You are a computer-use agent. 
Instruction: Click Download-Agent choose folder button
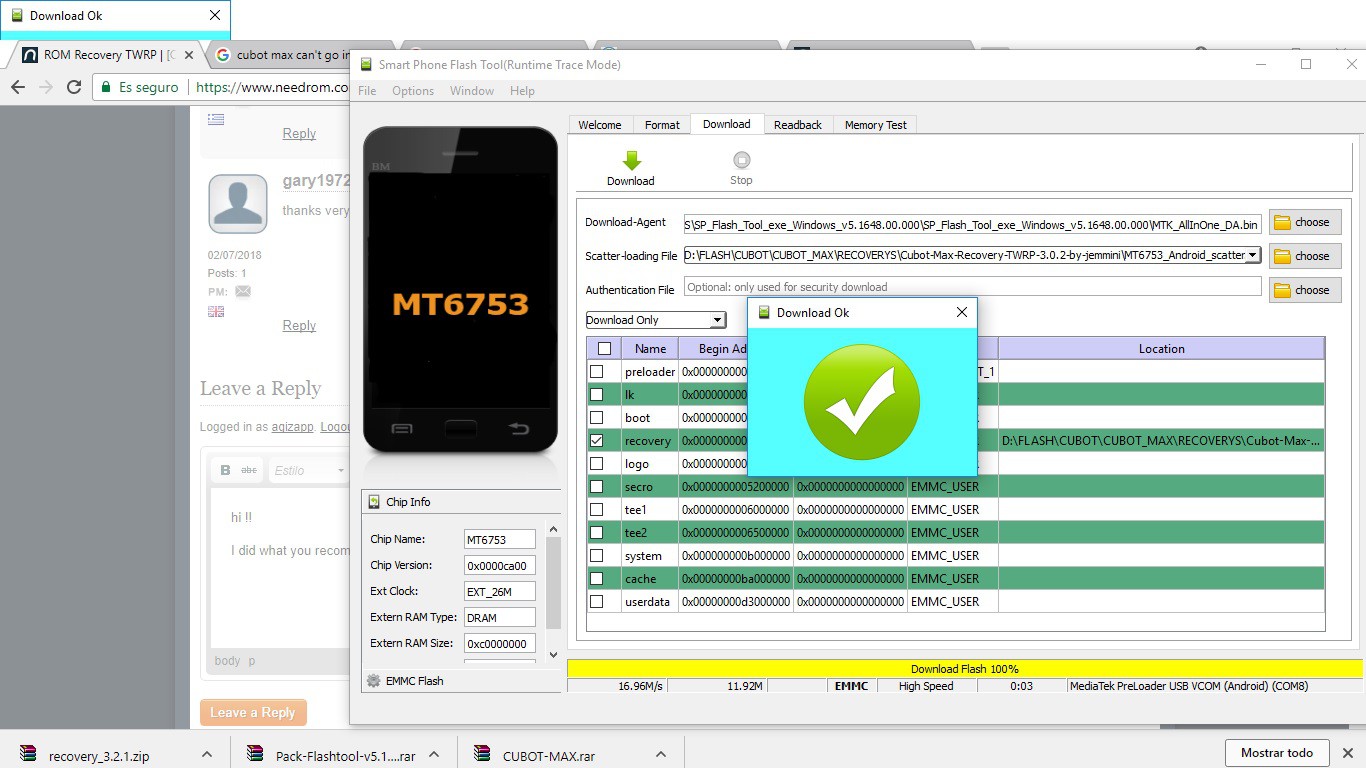click(1305, 222)
